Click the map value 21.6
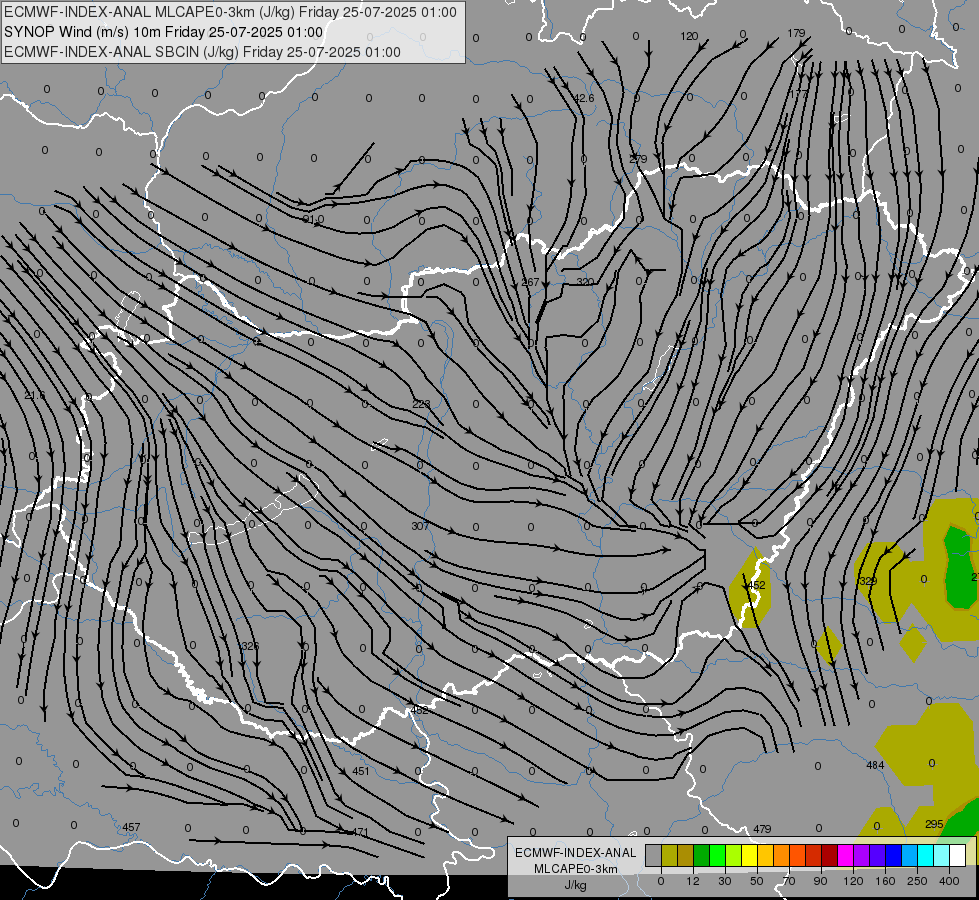Image resolution: width=979 pixels, height=900 pixels. [x=35, y=396]
